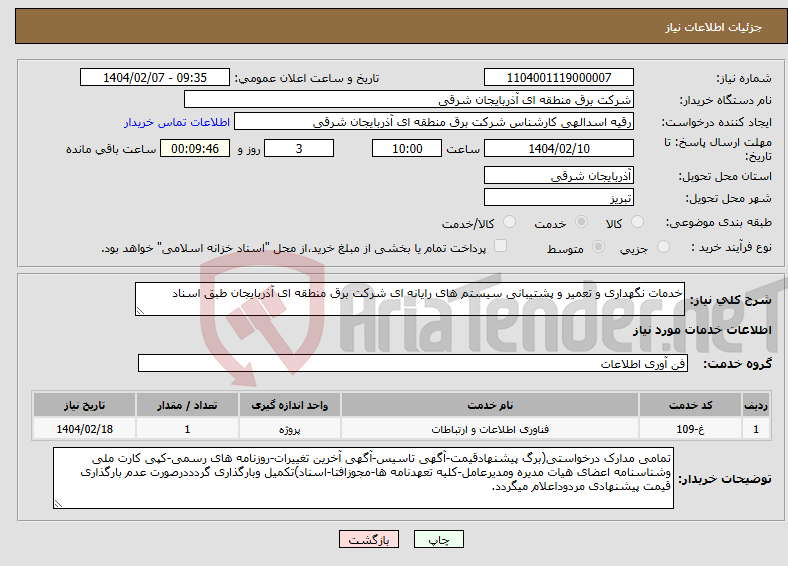The image size is (788, 566).
Task: Click the نوع فرآیند خرید label
Action: [x=731, y=247]
